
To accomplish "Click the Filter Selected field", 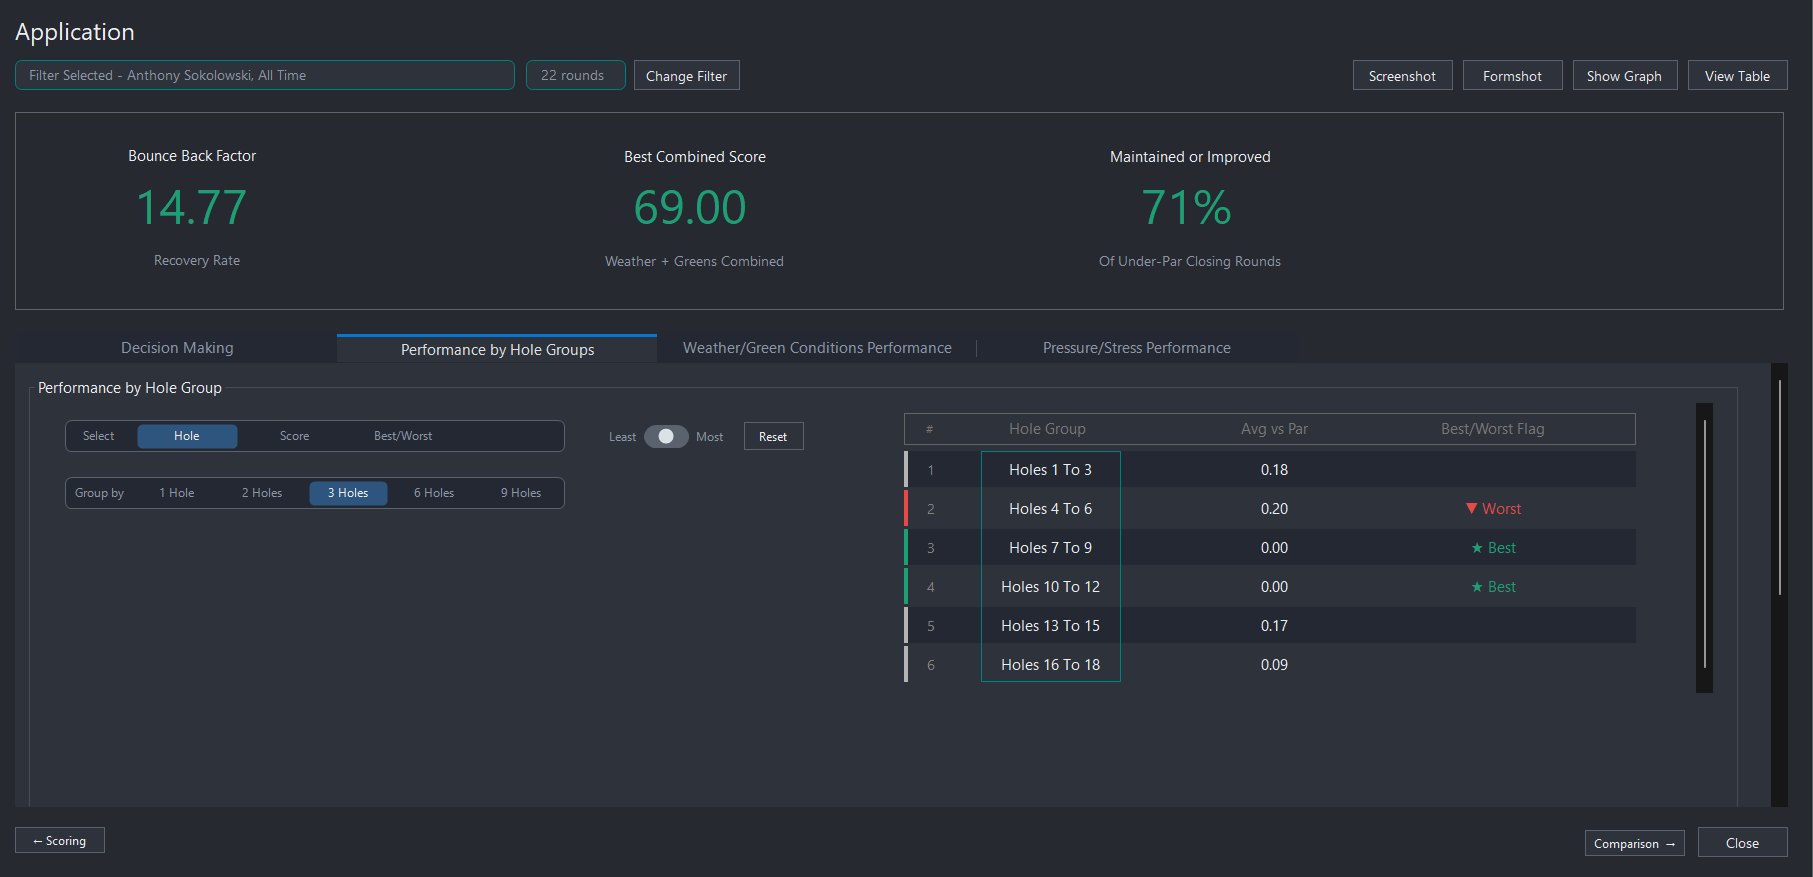I will (x=265, y=75).
